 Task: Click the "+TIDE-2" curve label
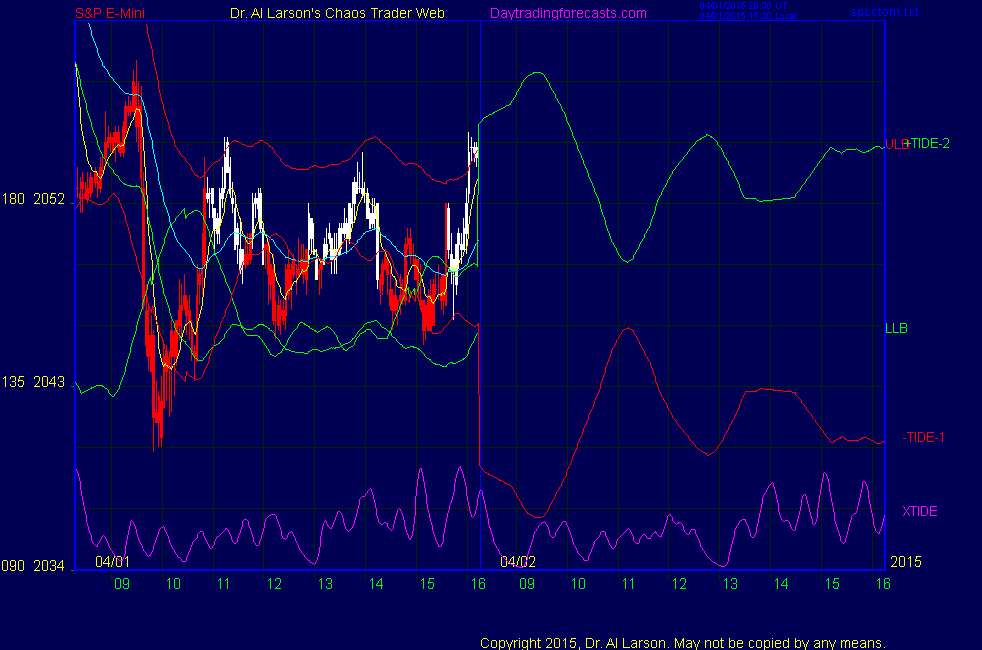point(928,143)
